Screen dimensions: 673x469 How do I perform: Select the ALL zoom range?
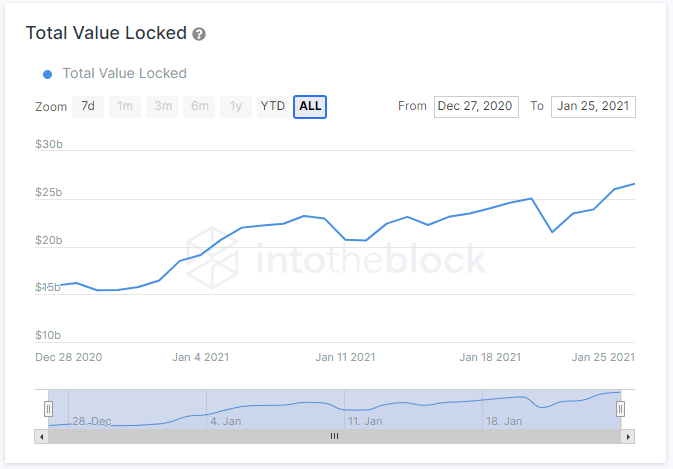pyautogui.click(x=310, y=106)
